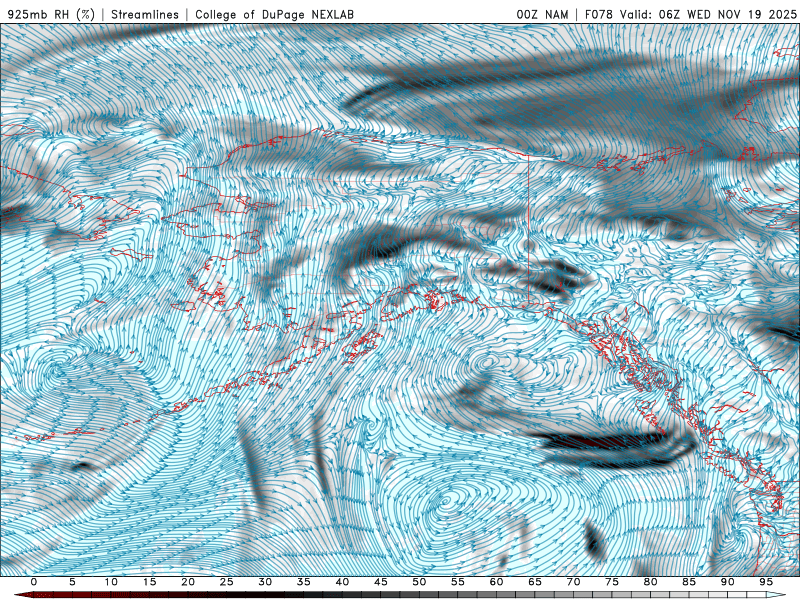Click the "Streamlines" label in header
The height and width of the screenshot is (600, 800).
(145, 14)
